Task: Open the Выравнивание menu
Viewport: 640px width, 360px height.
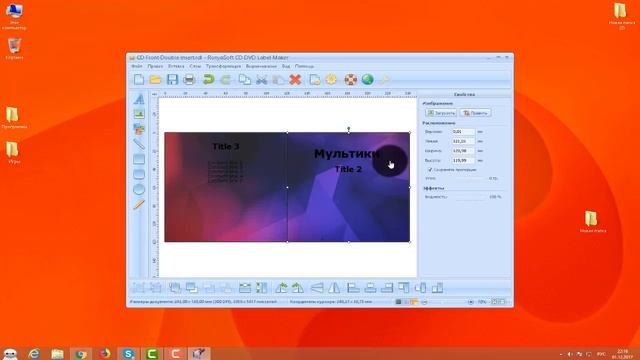Action: click(261, 66)
